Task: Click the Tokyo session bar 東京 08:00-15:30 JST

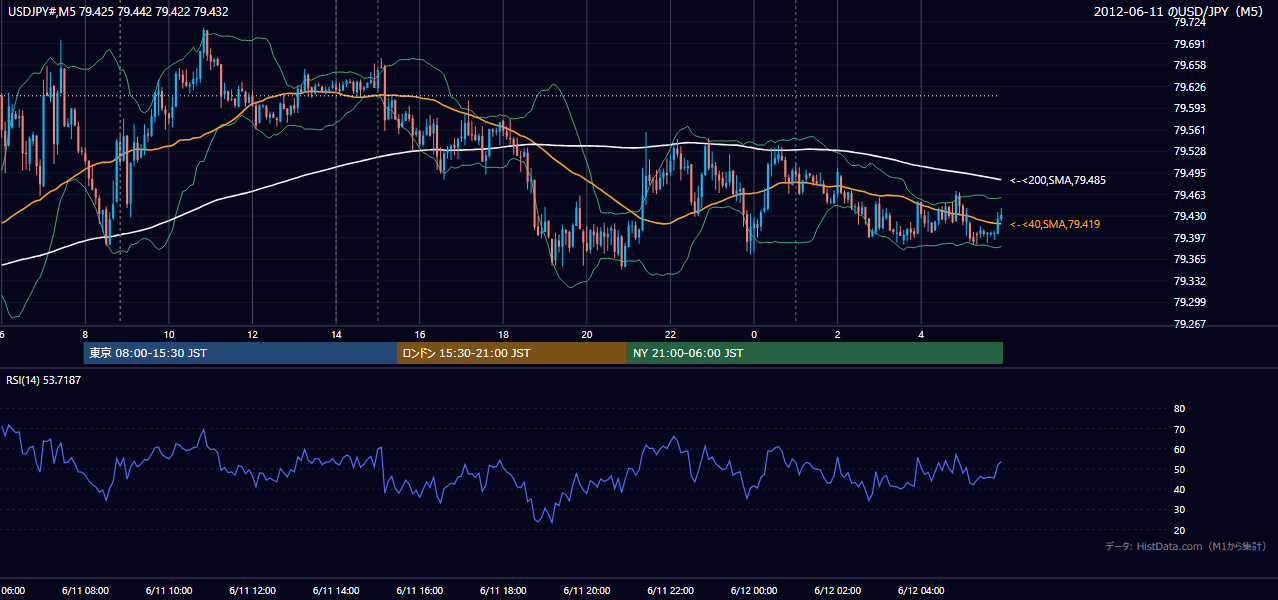Action: click(241, 353)
